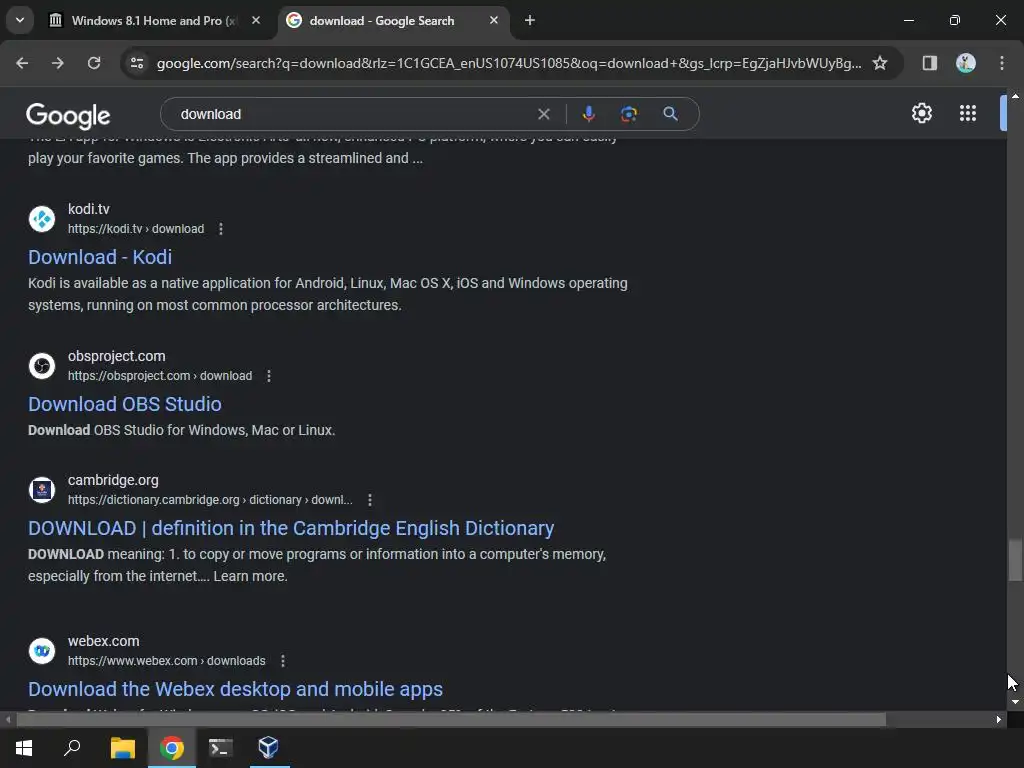This screenshot has width=1024, height=768.
Task: Go to Google homepage via logo
Action: pyautogui.click(x=68, y=116)
